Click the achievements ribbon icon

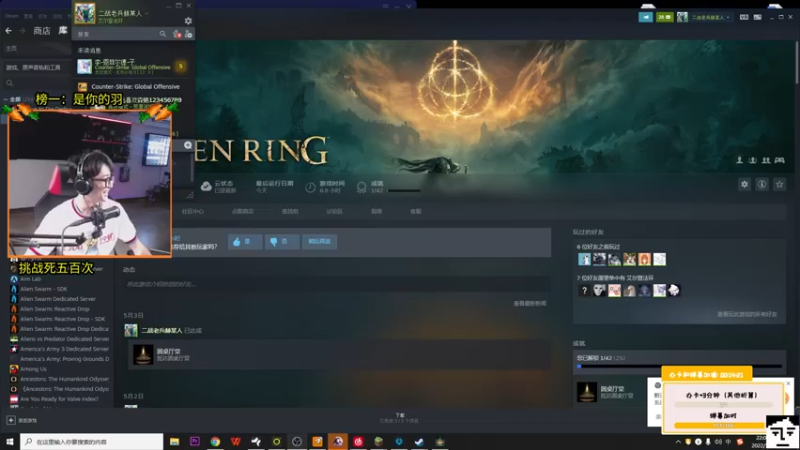pos(361,187)
